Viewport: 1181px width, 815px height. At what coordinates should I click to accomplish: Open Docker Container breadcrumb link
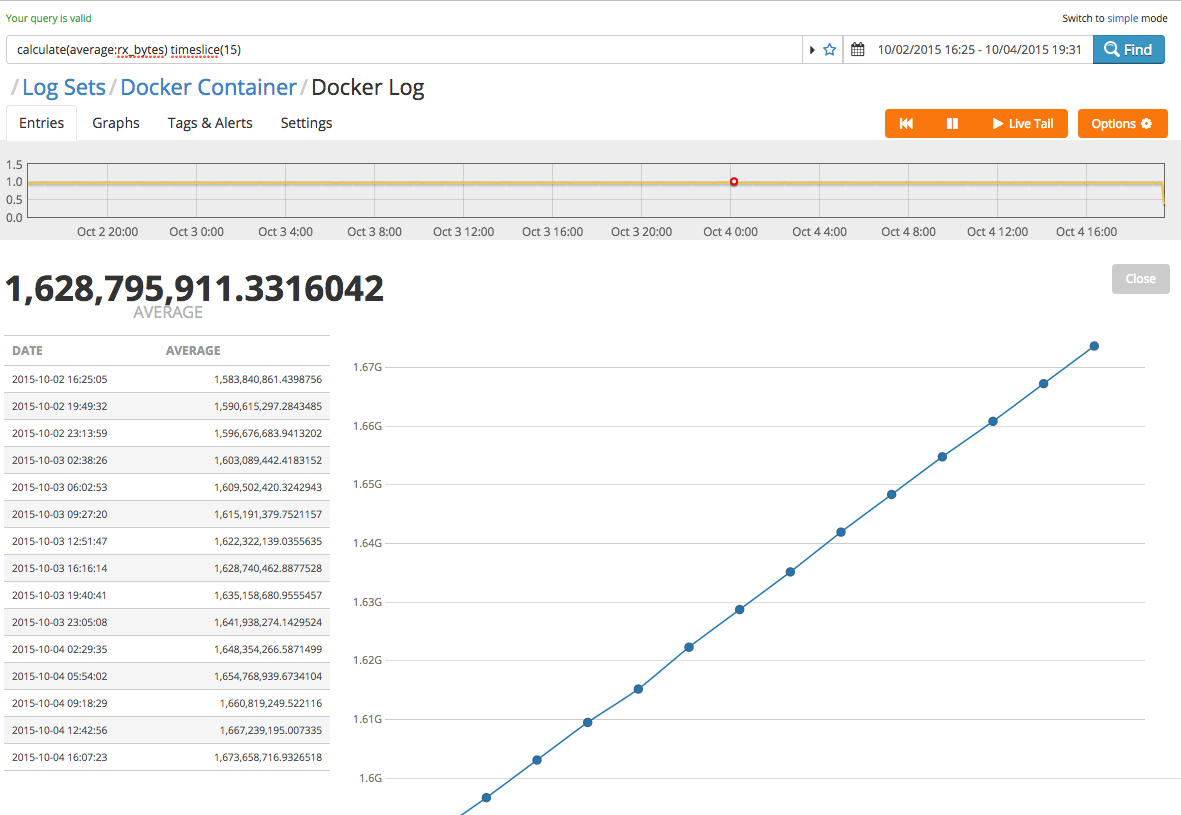click(x=208, y=88)
